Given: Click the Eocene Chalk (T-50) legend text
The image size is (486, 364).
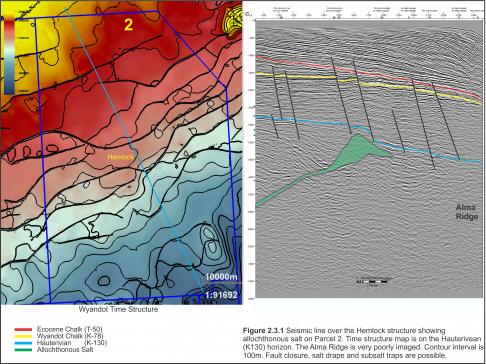Looking at the screenshot, I should click(x=69, y=329).
